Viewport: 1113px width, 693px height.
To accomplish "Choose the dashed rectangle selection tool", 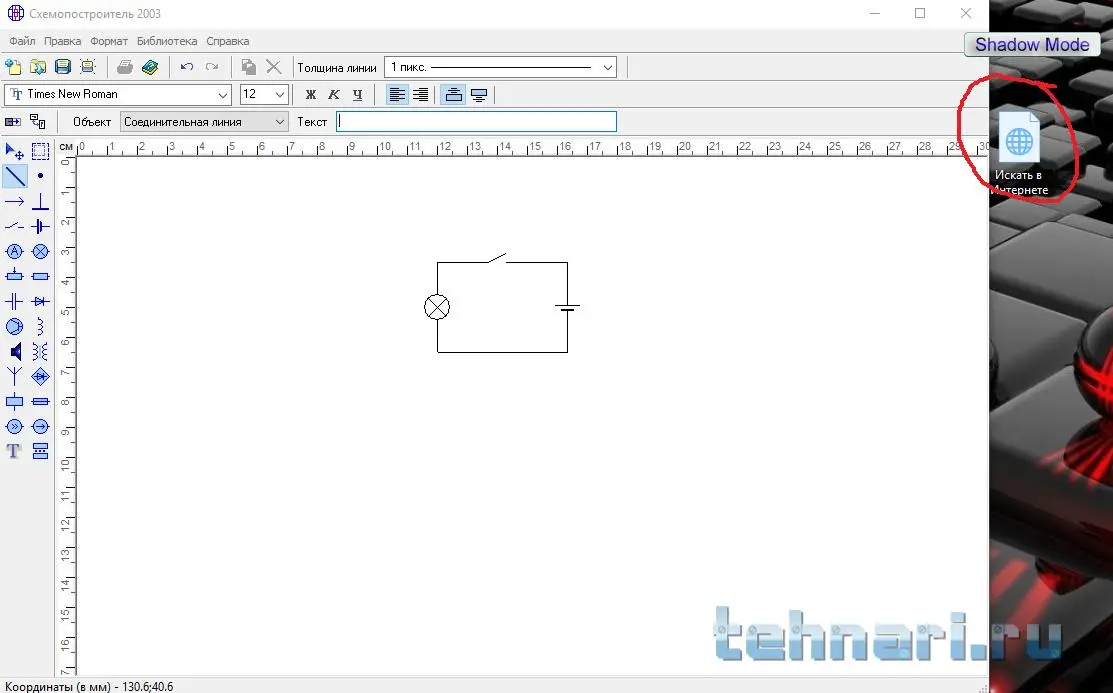I will [40, 151].
